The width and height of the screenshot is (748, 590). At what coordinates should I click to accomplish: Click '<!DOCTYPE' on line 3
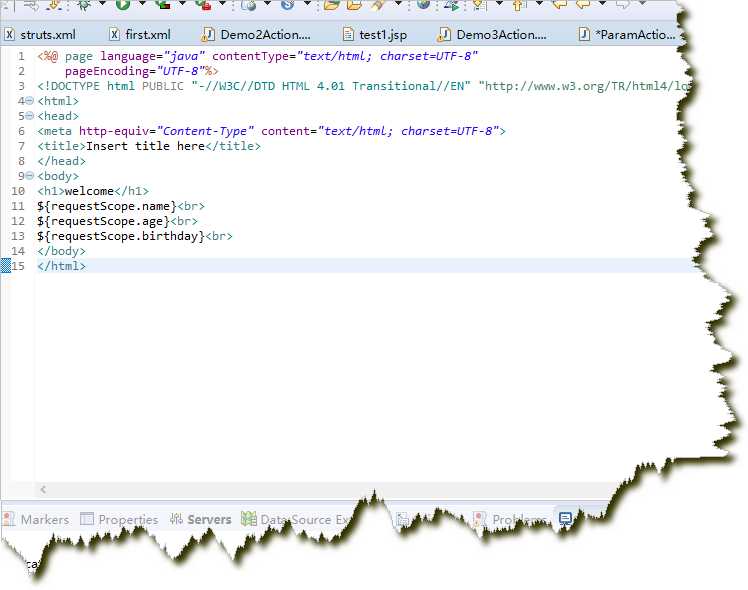[68, 86]
